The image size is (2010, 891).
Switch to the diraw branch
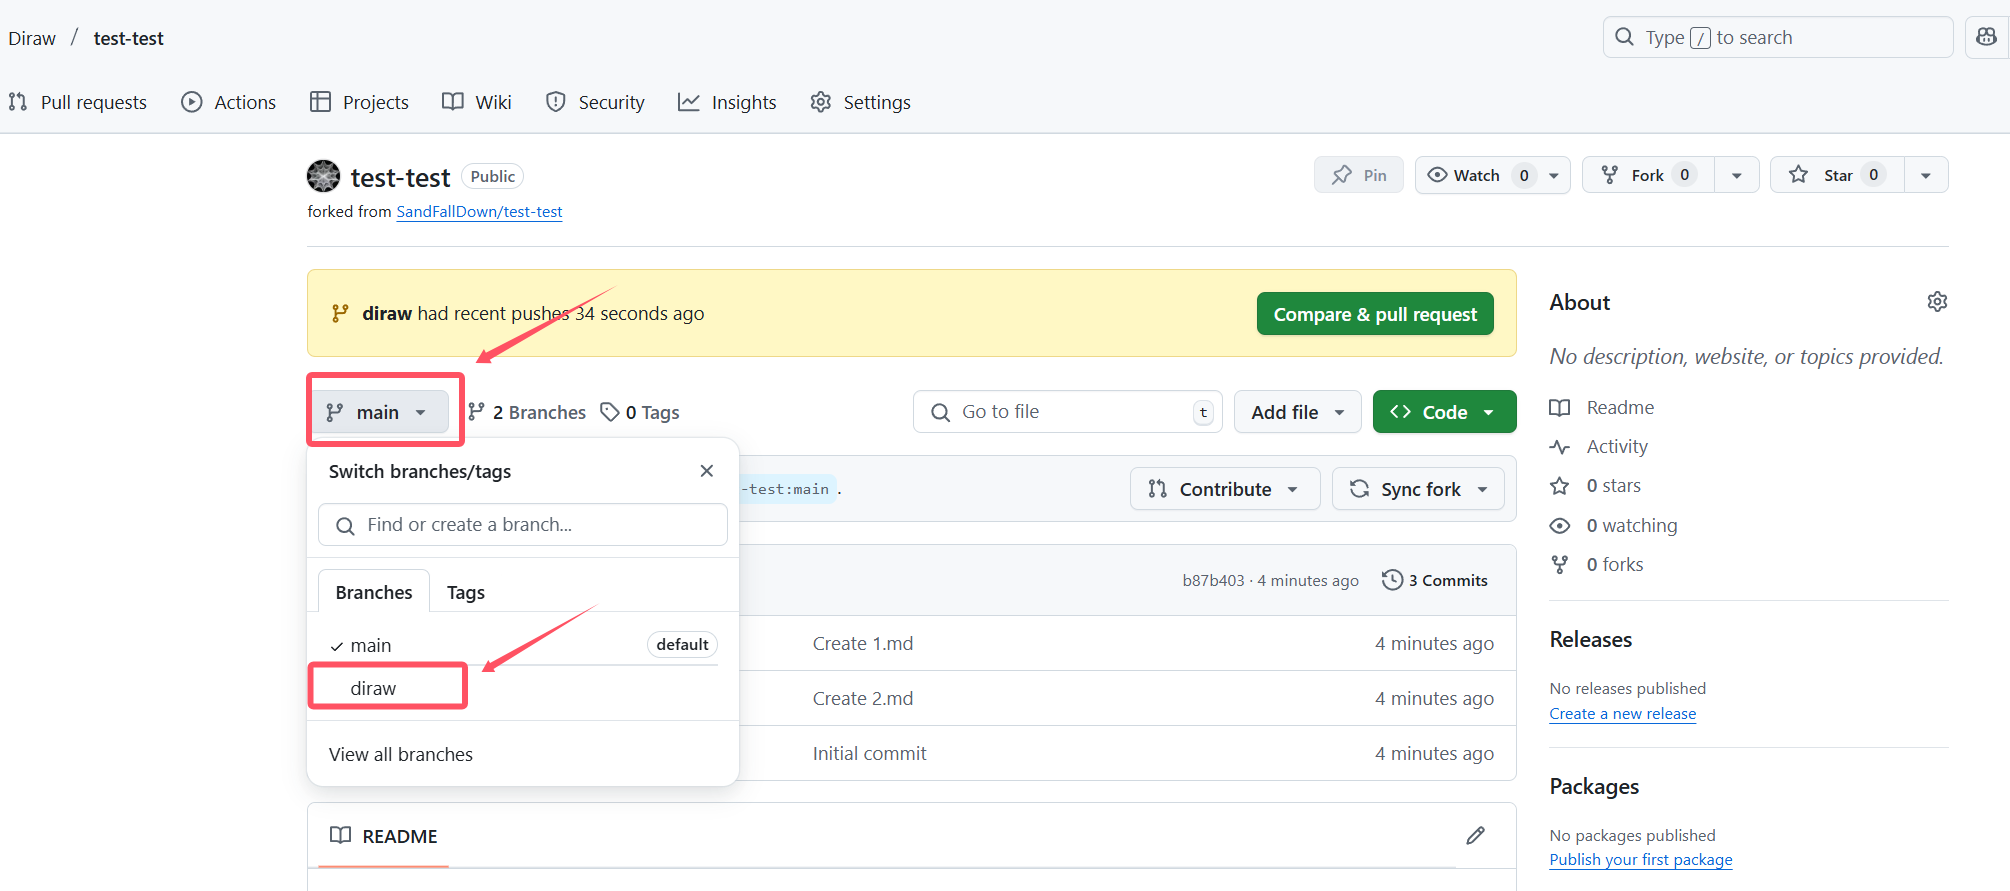523,688
